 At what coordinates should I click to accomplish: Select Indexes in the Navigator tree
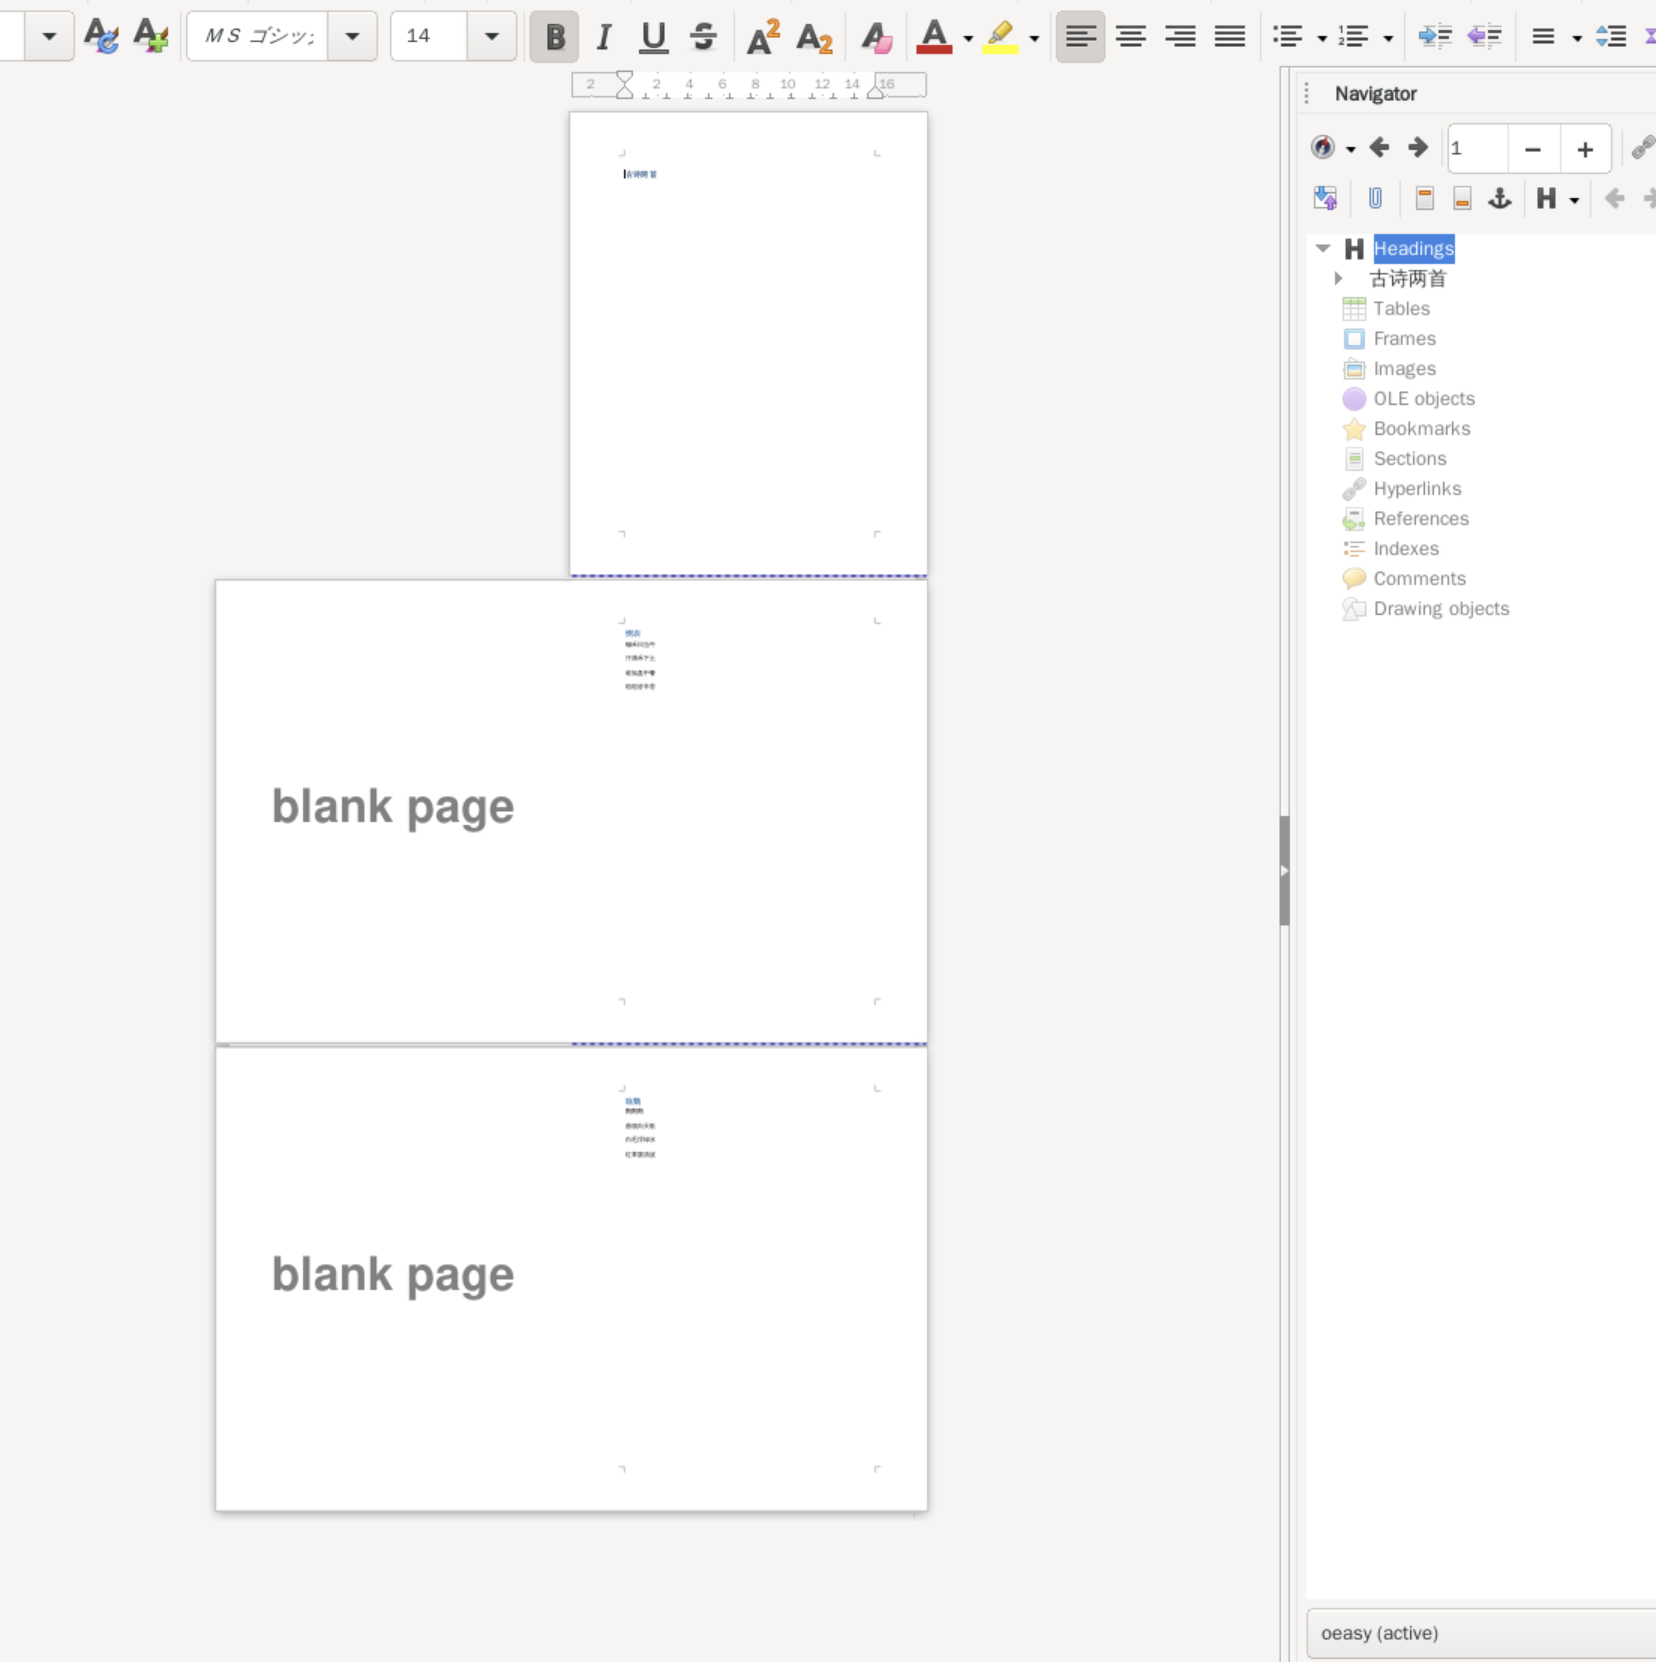point(1406,548)
